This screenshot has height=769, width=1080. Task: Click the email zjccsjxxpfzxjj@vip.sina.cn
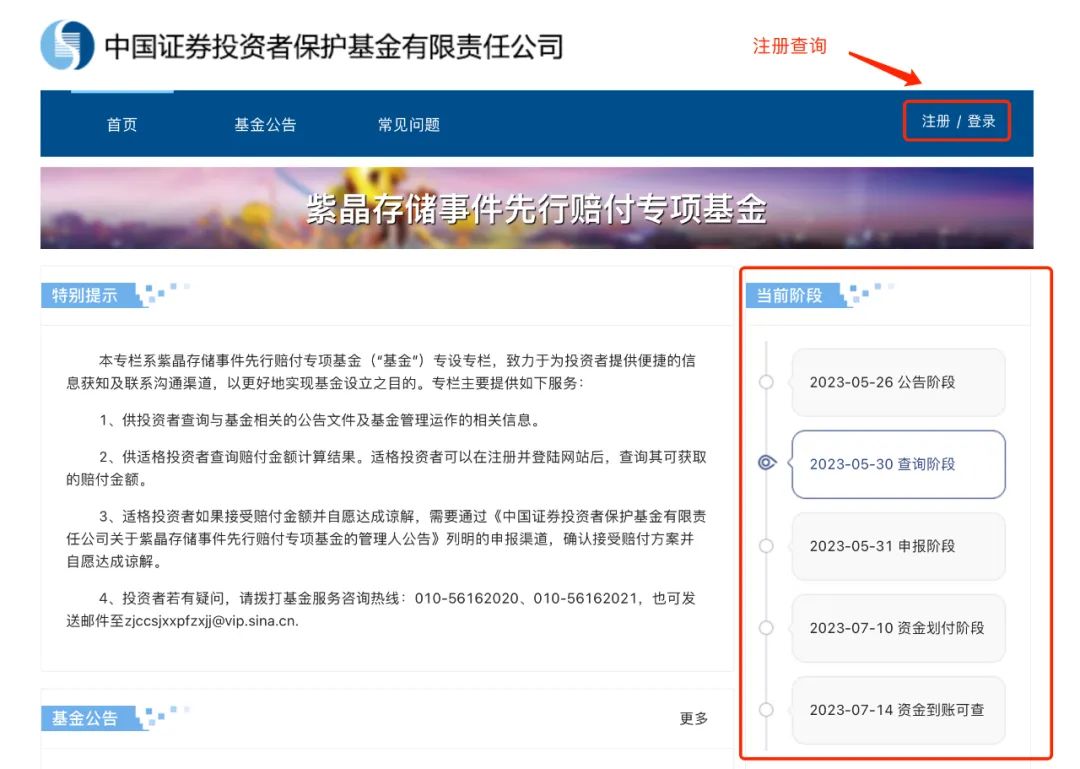point(211,621)
